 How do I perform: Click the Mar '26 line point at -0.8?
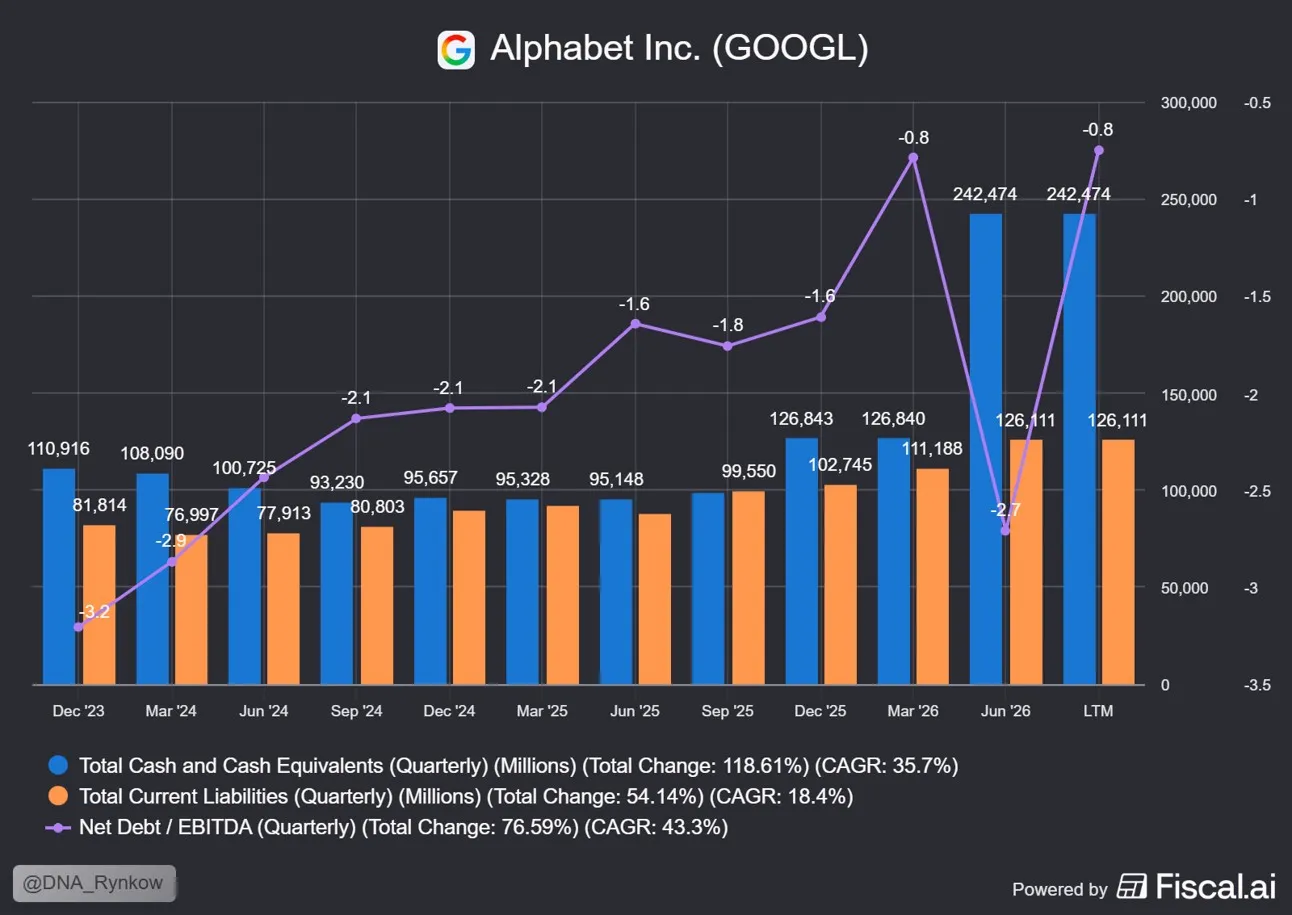[913, 158]
